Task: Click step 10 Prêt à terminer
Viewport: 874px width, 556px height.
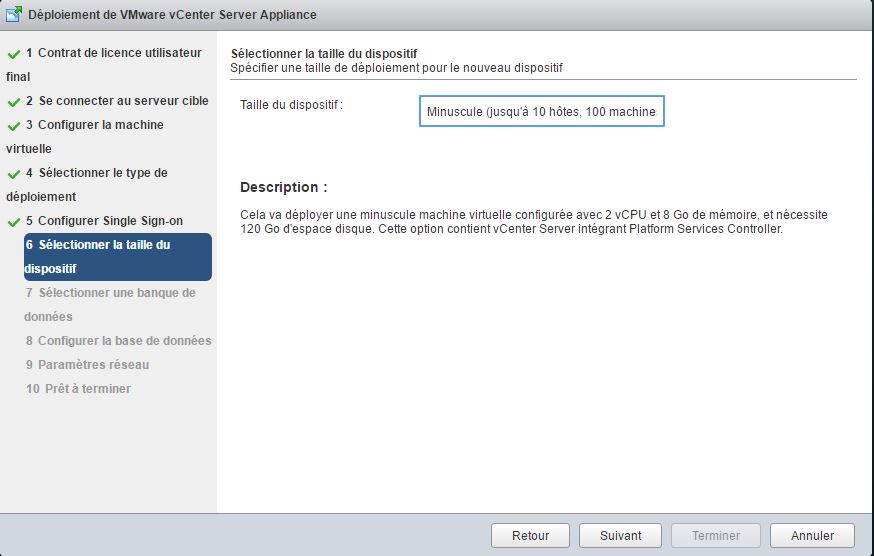Action: point(78,389)
